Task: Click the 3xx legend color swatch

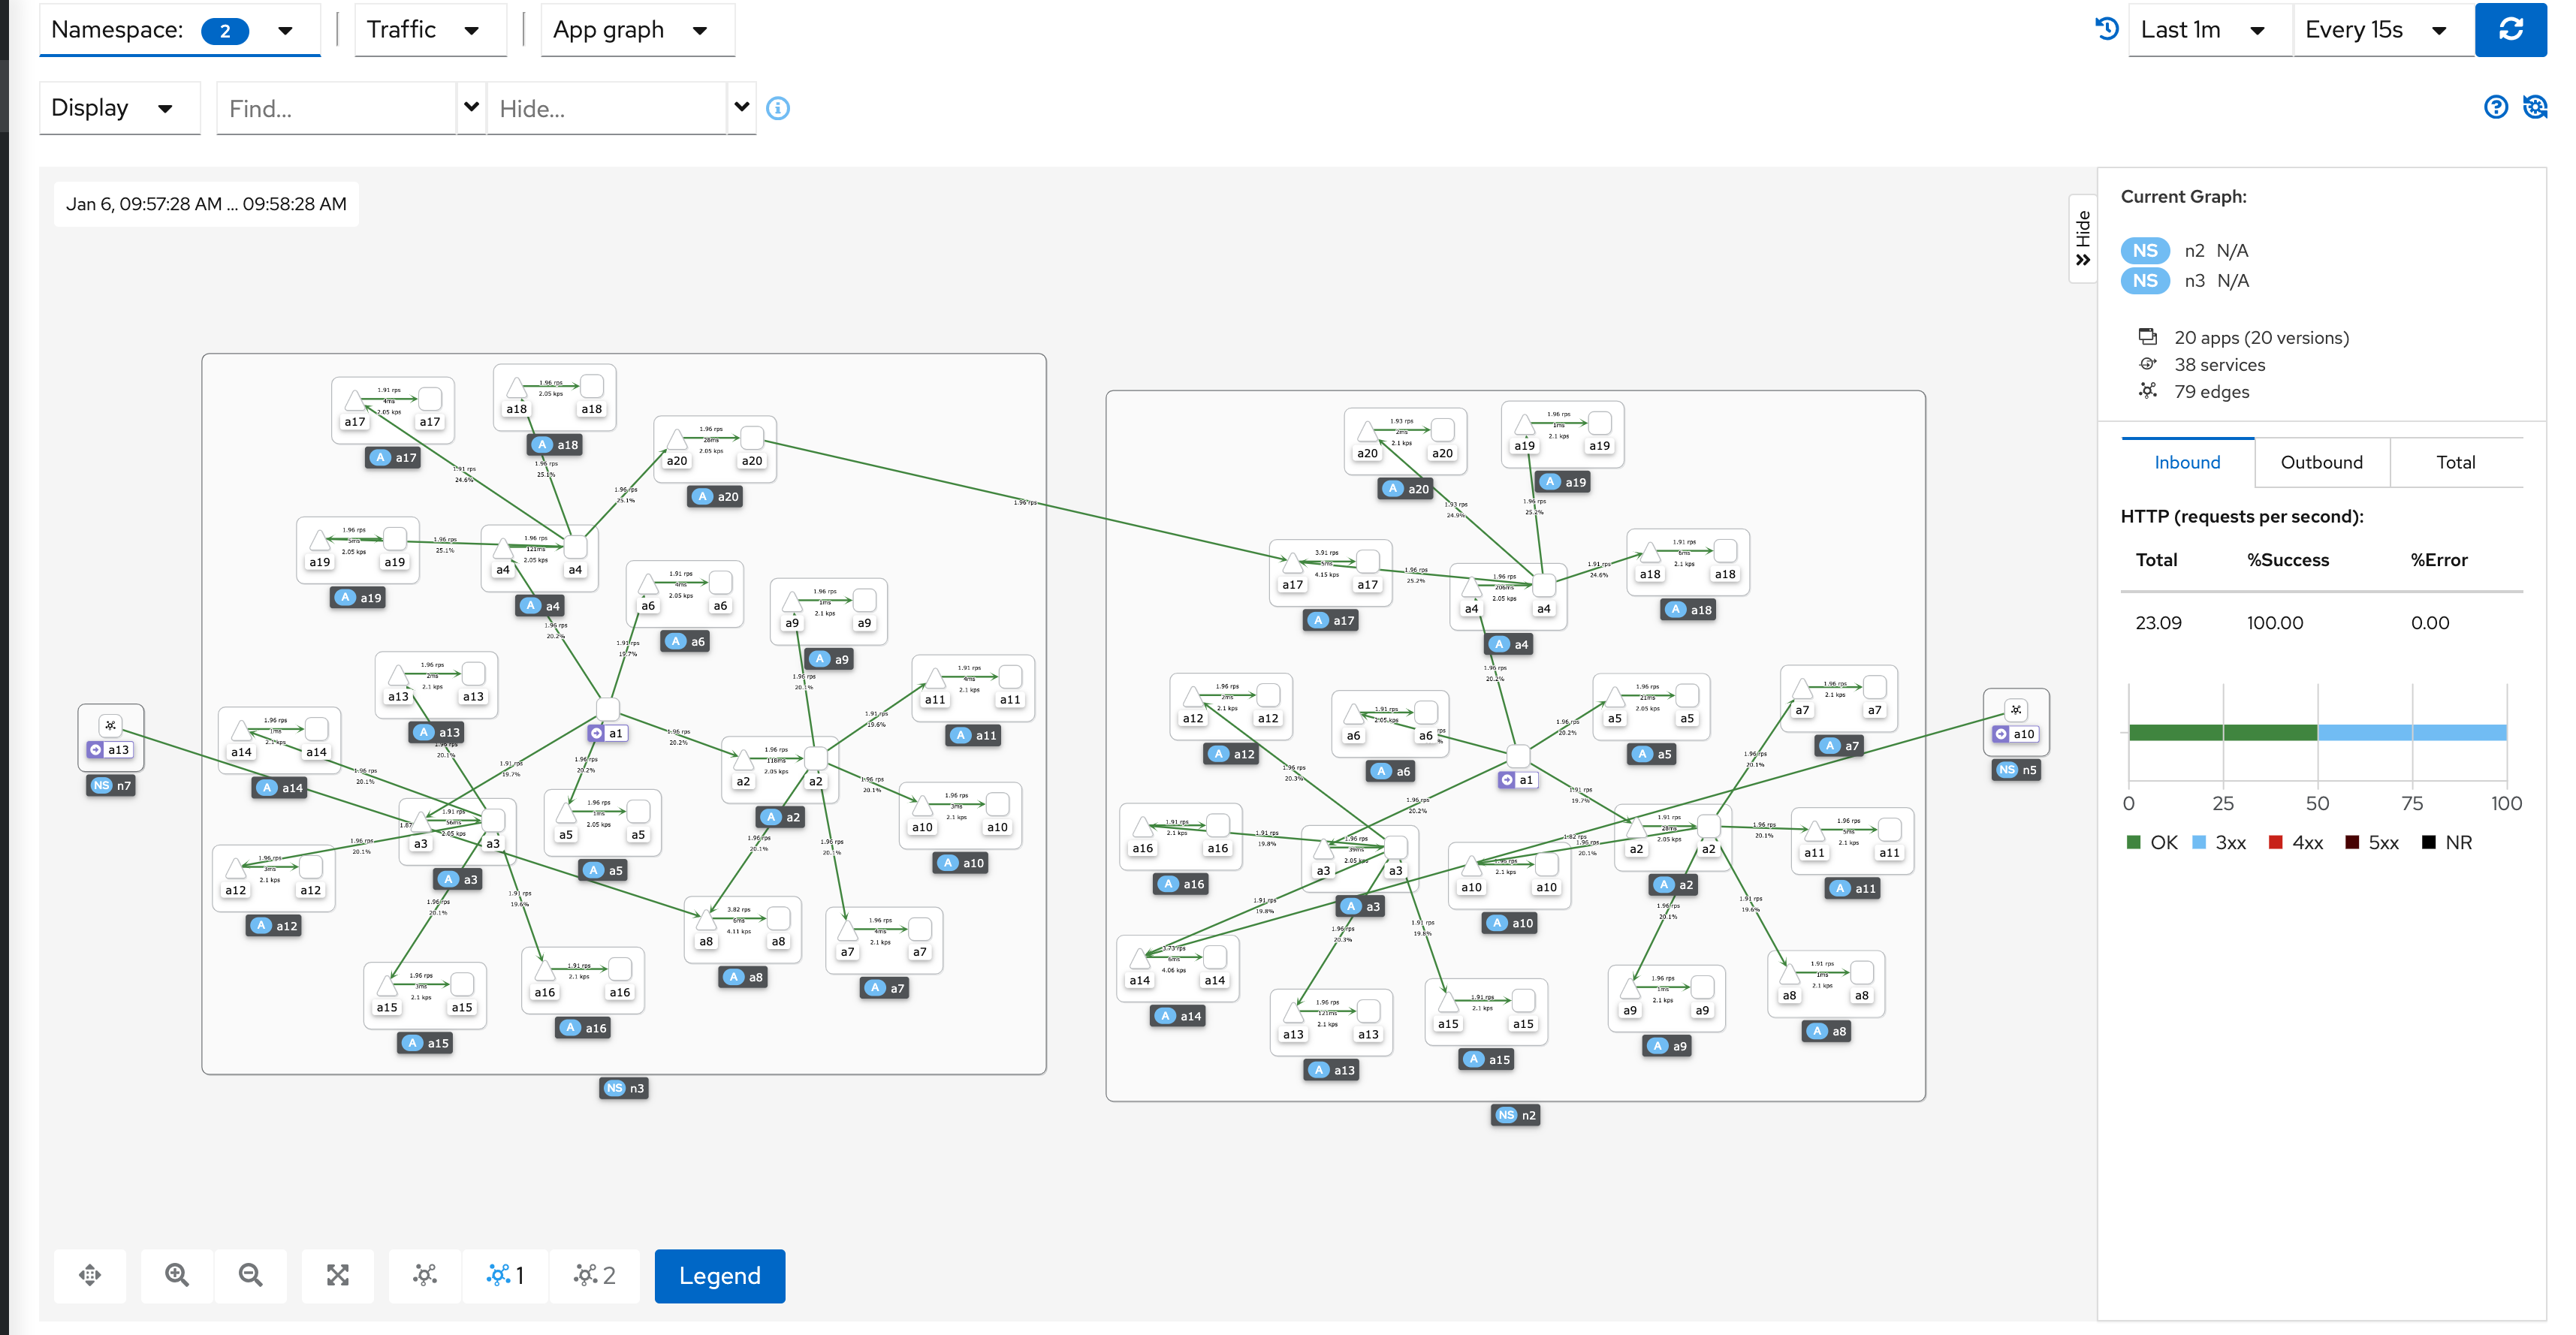Action: [2198, 842]
